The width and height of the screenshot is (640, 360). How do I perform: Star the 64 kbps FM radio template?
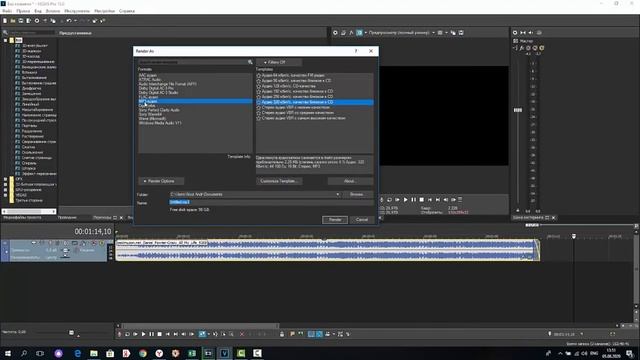pyautogui.click(x=258, y=76)
